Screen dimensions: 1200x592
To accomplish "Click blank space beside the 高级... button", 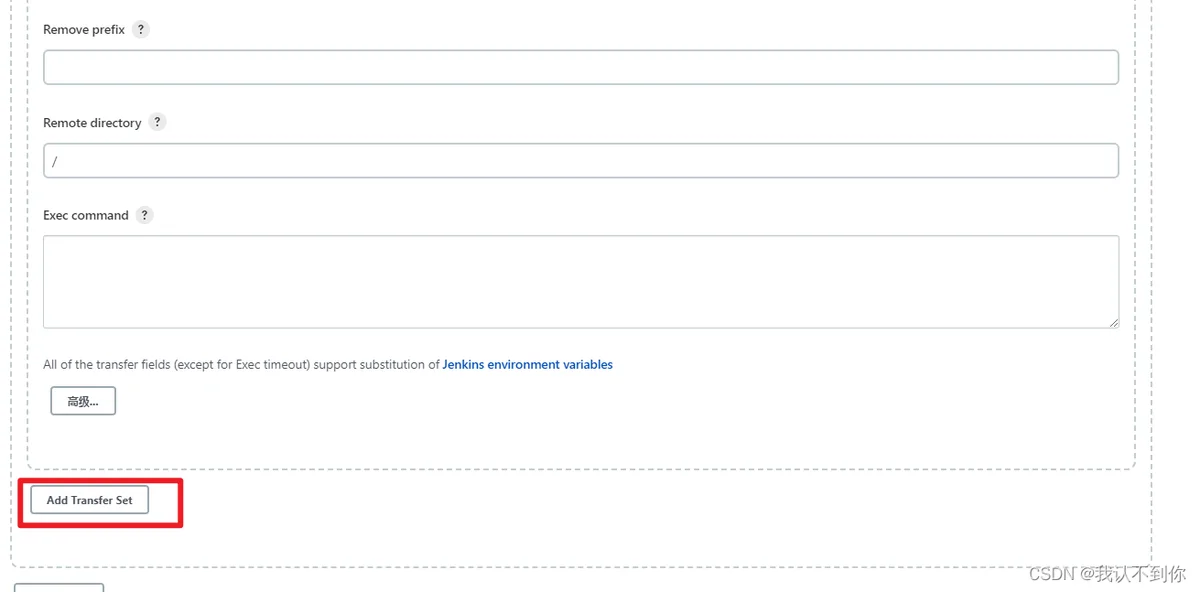I will click(x=400, y=401).
